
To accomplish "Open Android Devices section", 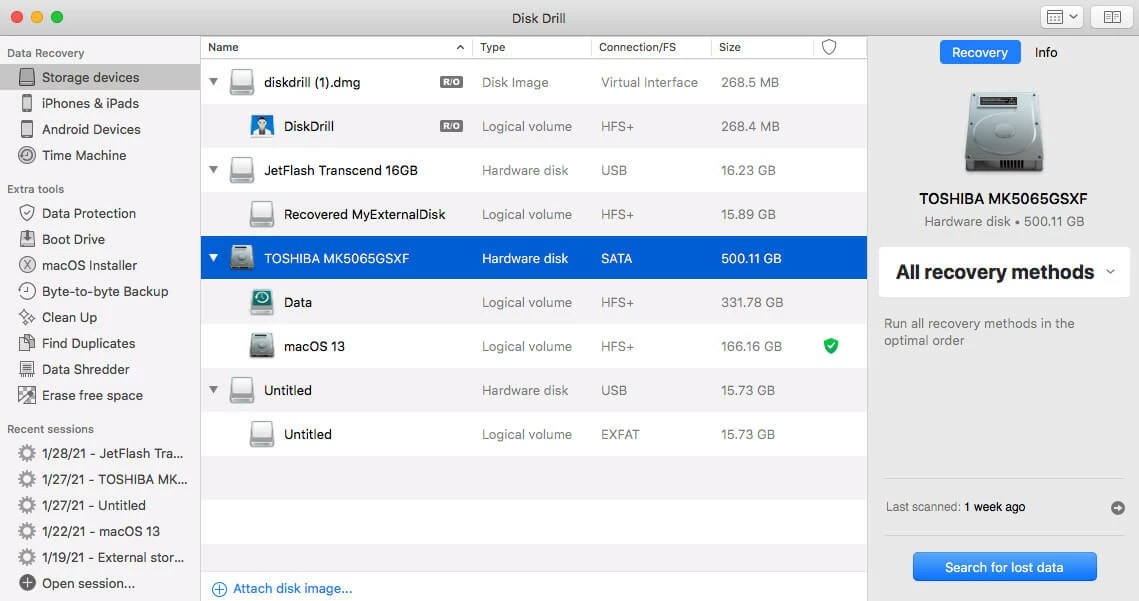I will click(91, 129).
